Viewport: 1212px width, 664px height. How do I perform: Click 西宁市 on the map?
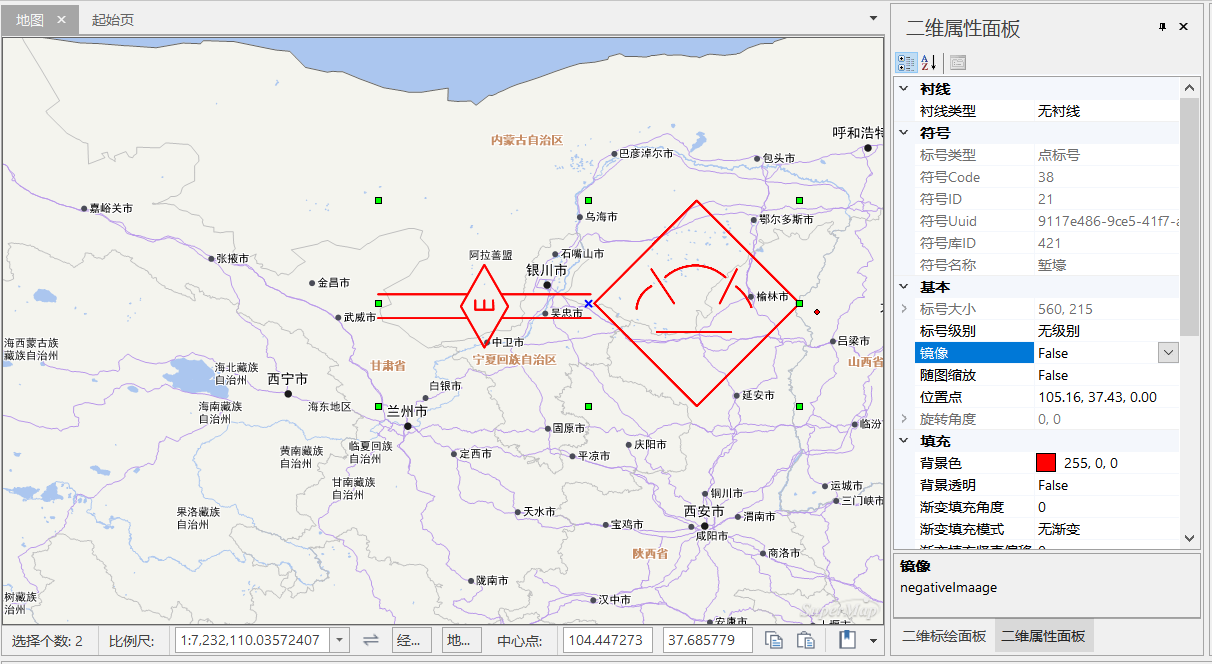[x=287, y=379]
